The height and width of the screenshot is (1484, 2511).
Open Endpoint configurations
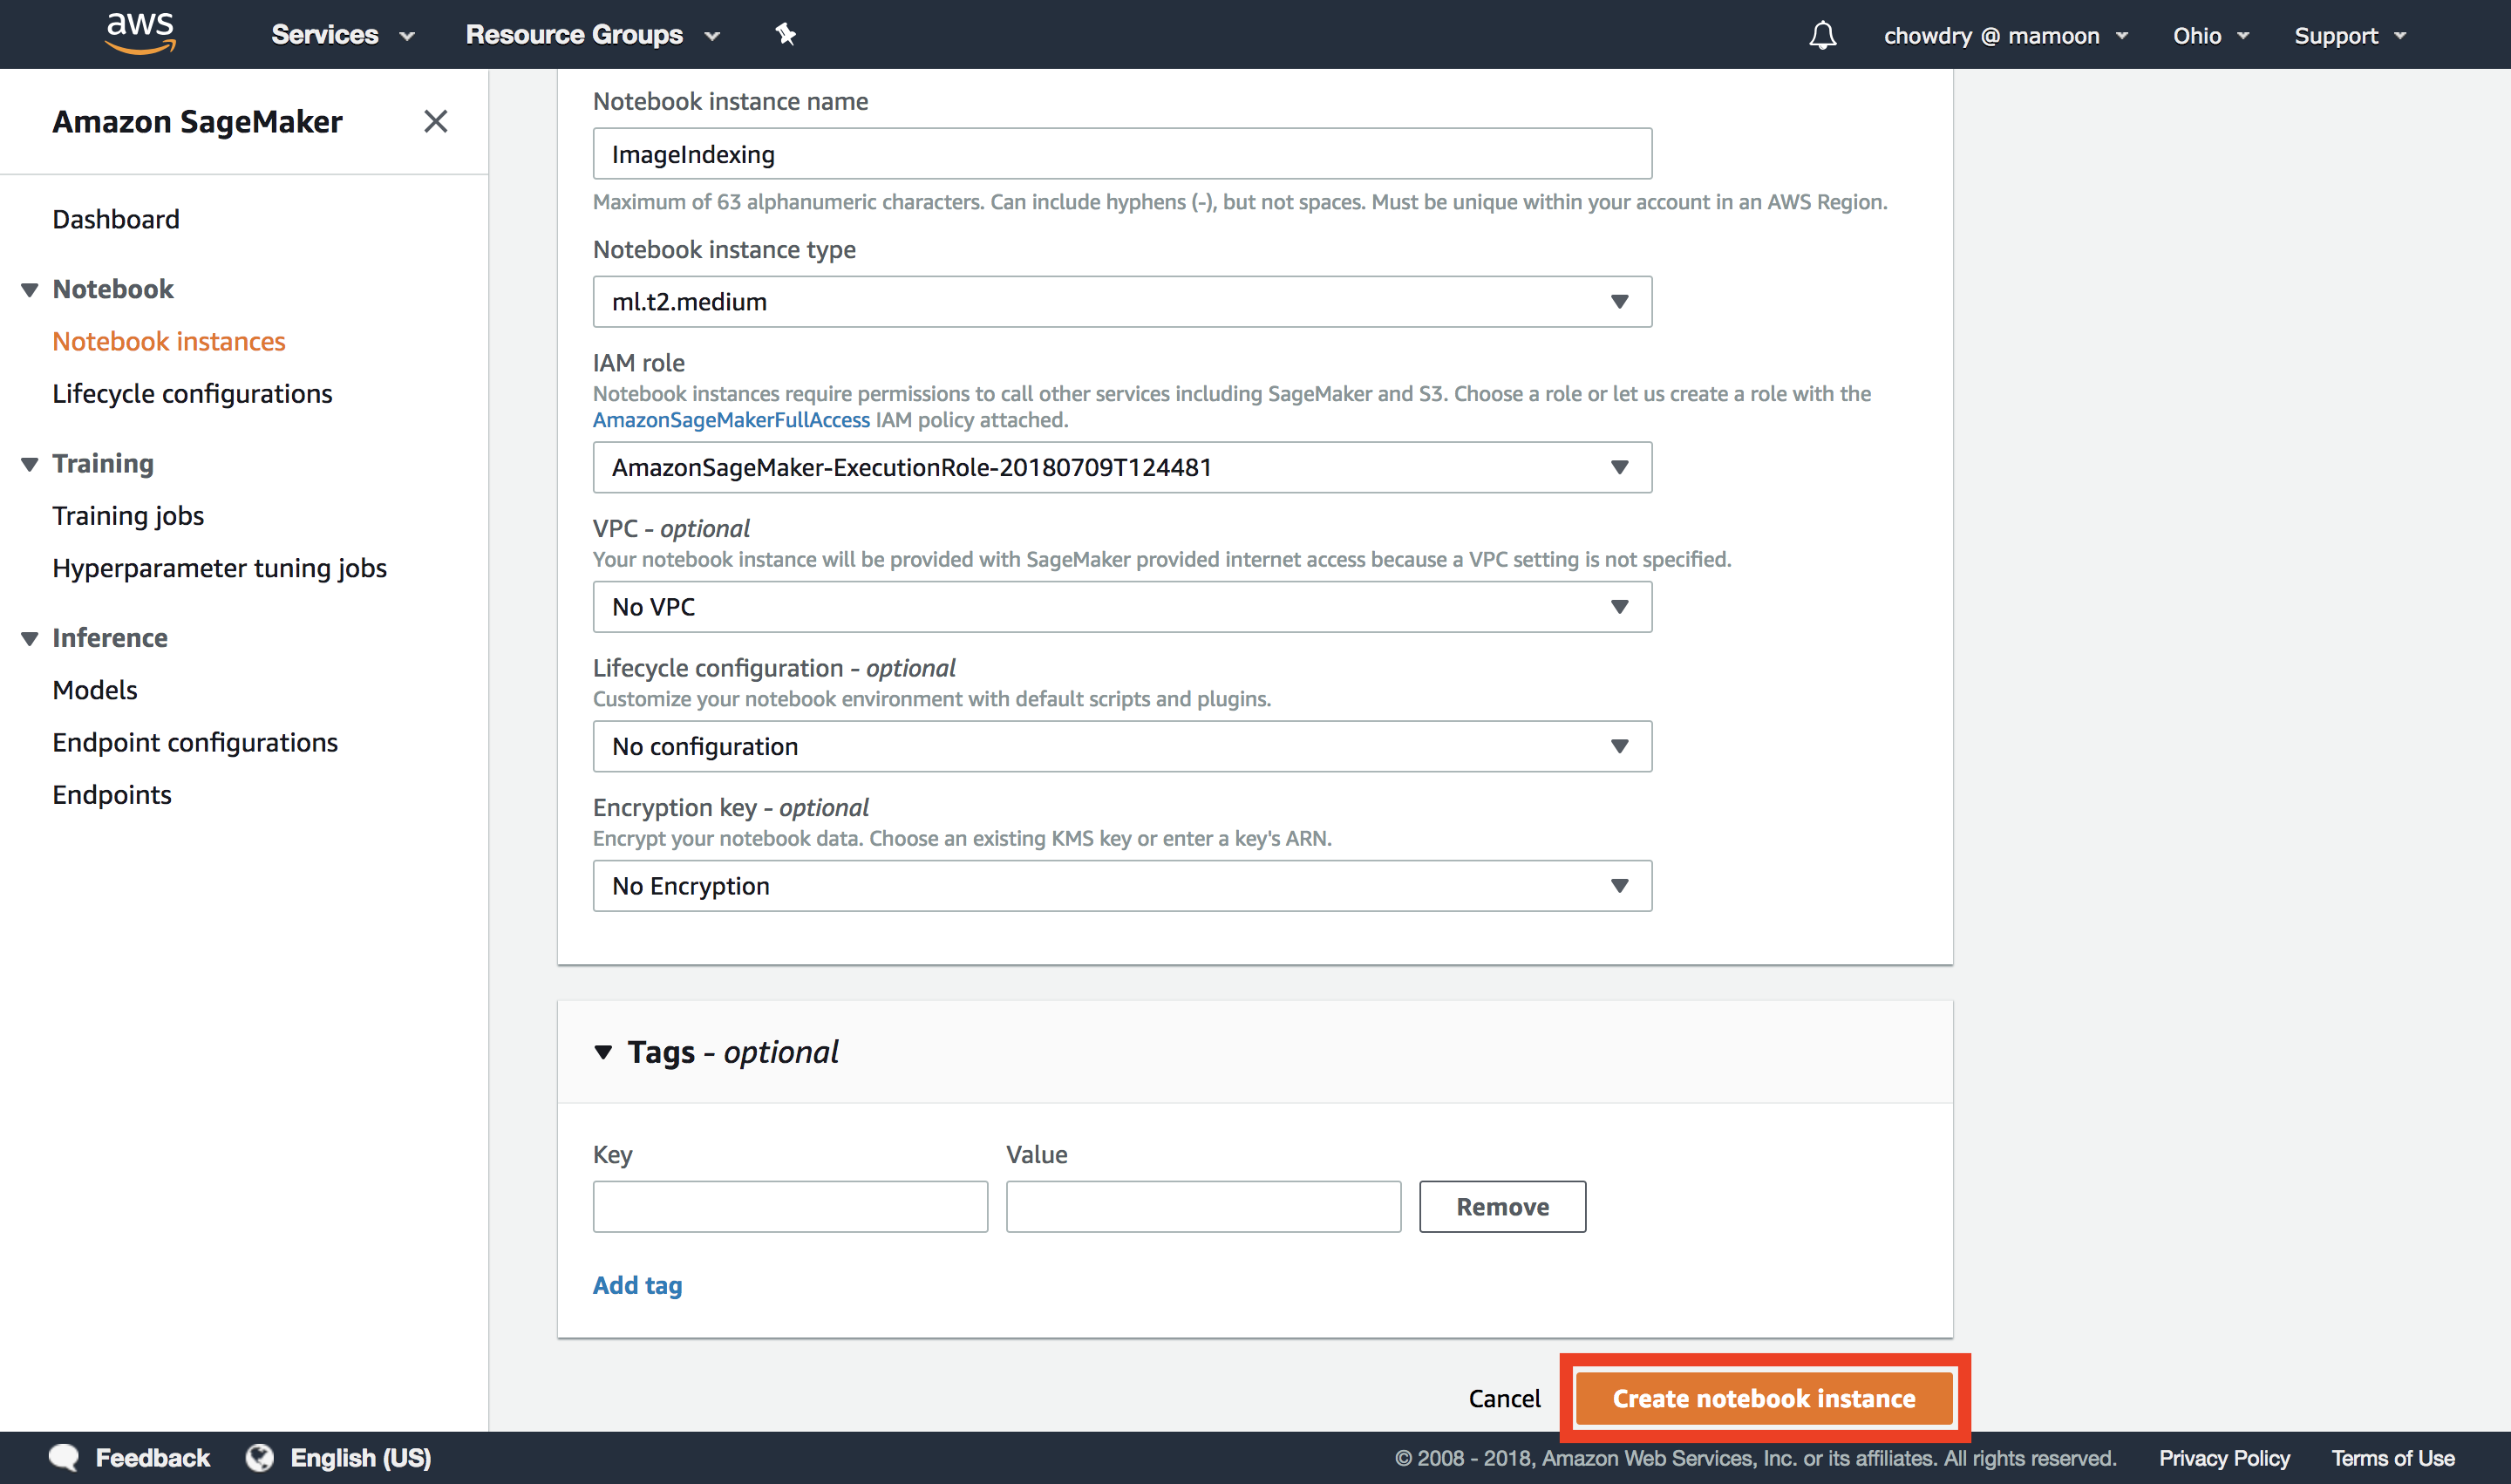195,742
